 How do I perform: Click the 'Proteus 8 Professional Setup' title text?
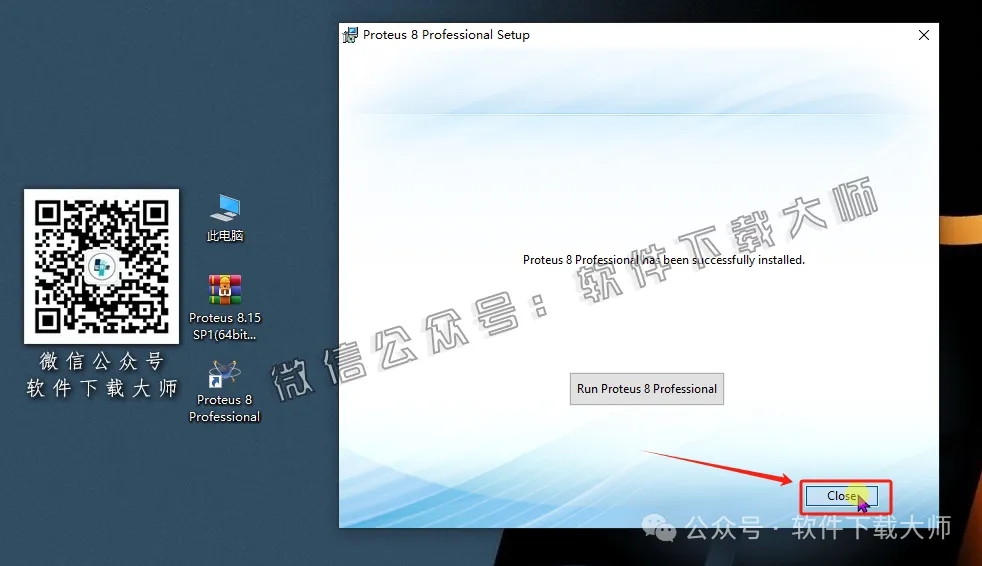pos(446,35)
